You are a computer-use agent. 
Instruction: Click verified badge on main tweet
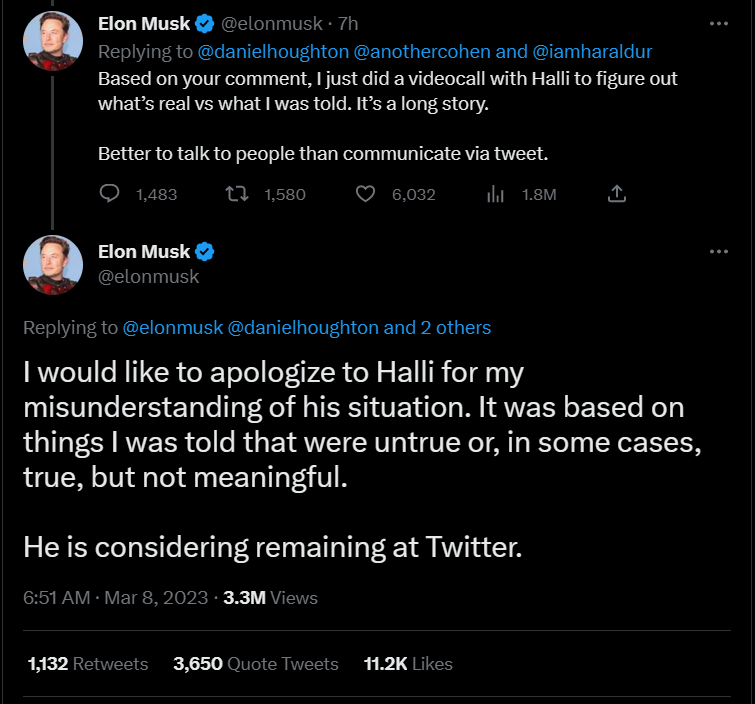pos(206,251)
